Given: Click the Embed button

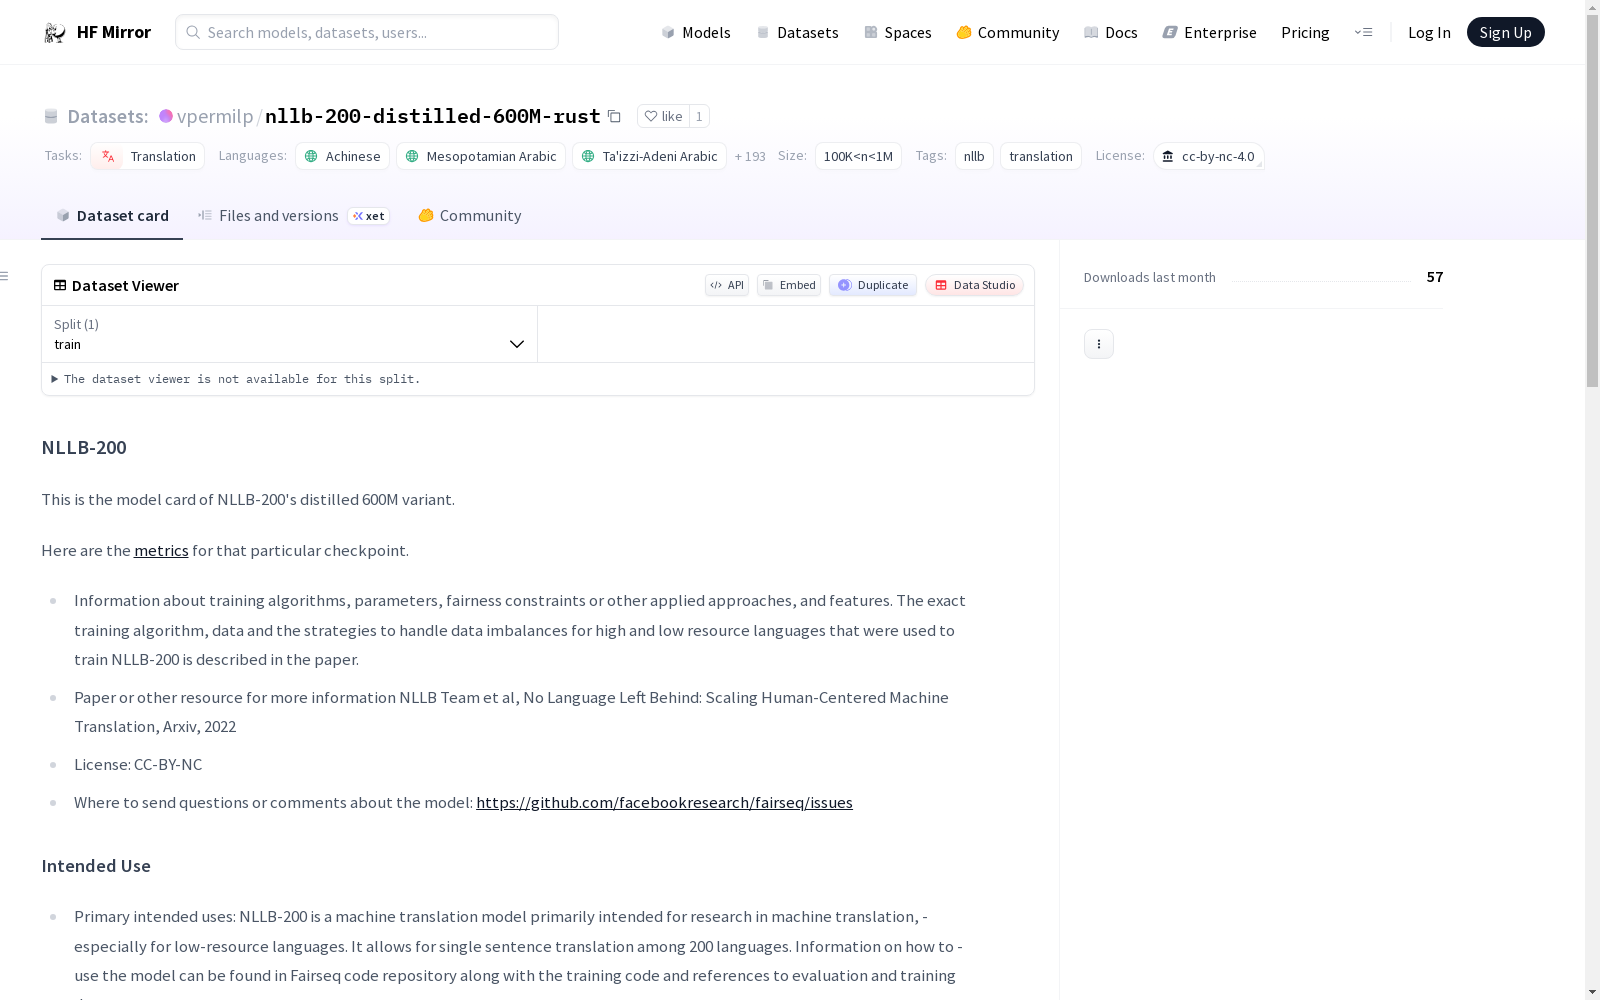Looking at the screenshot, I should pos(789,285).
